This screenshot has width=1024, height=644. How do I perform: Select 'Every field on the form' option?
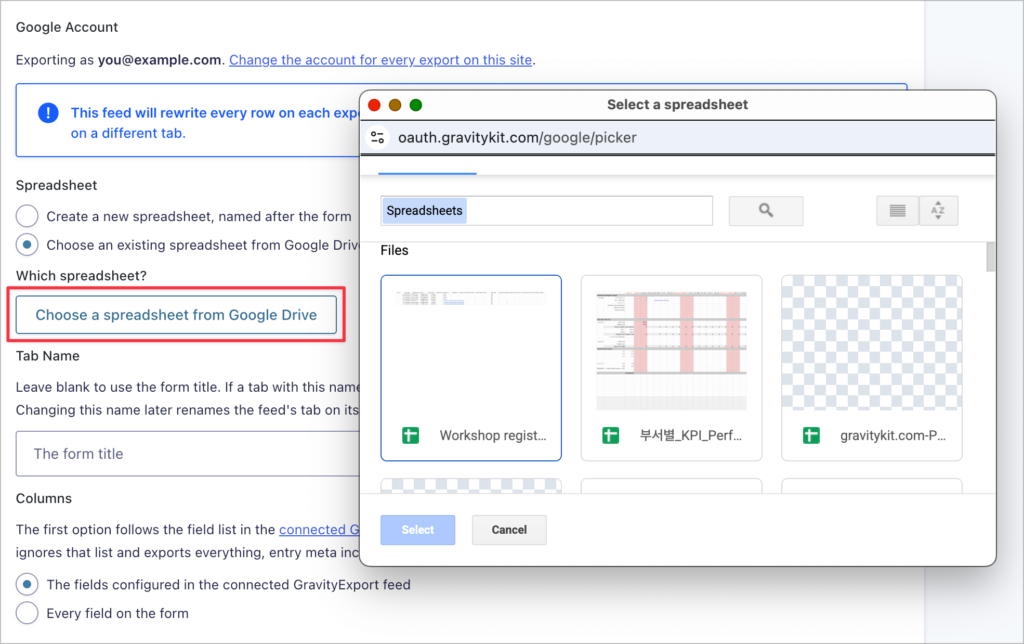click(27, 613)
